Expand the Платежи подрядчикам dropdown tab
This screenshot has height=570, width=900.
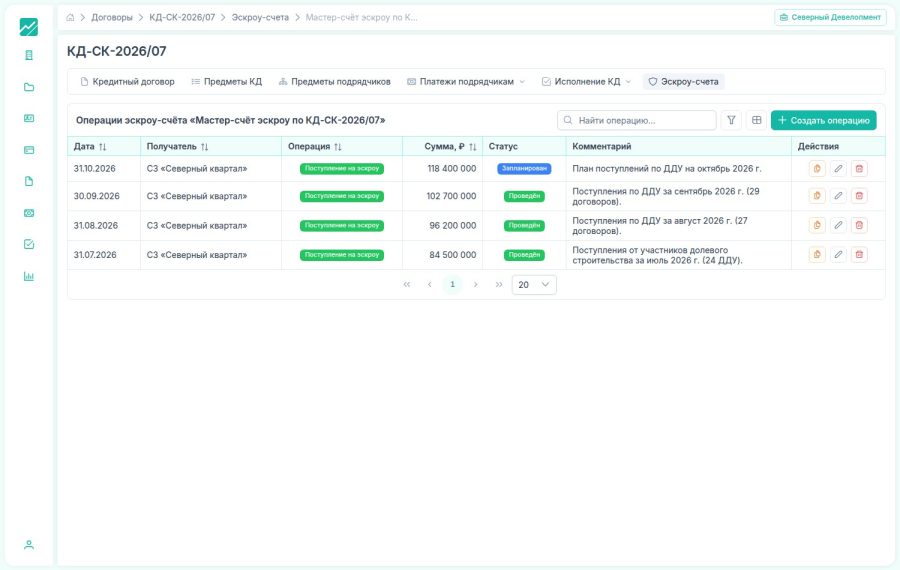466,82
